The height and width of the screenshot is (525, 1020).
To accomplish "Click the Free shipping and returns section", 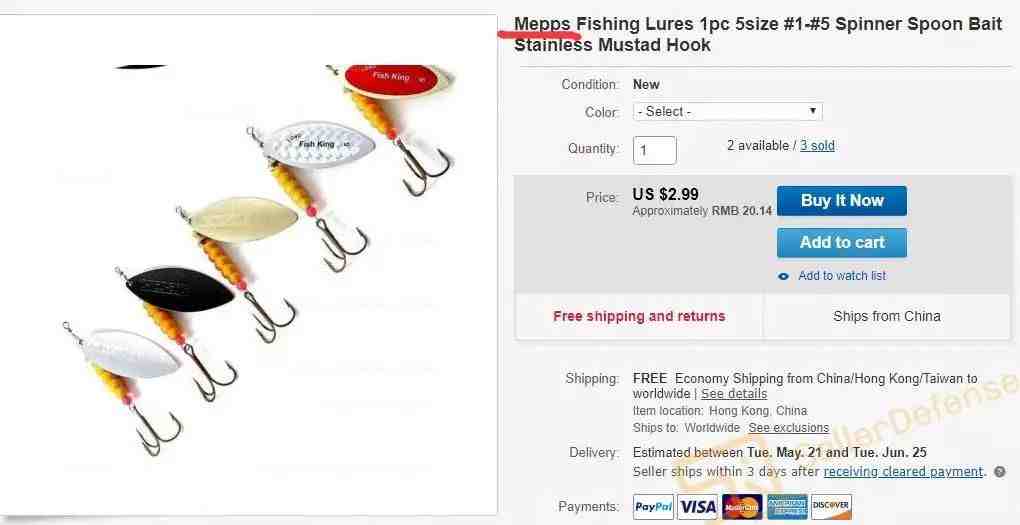I will tap(639, 316).
